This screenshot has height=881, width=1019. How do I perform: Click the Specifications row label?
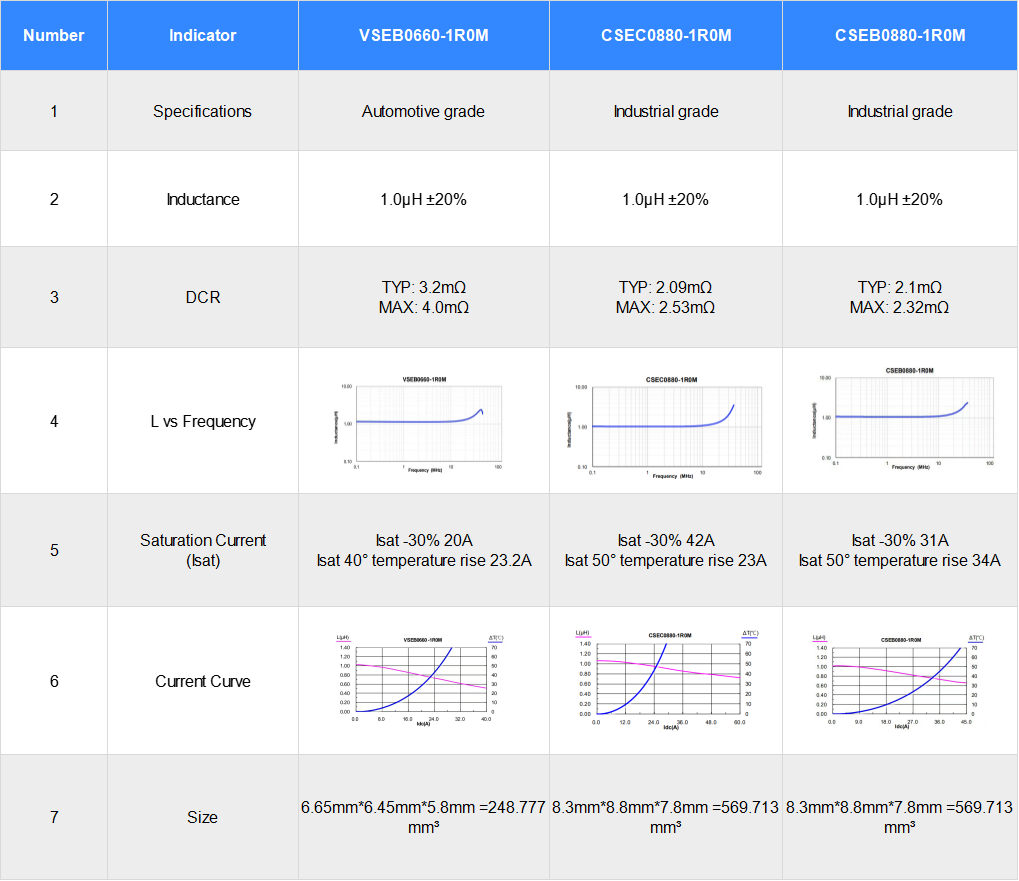tap(202, 111)
